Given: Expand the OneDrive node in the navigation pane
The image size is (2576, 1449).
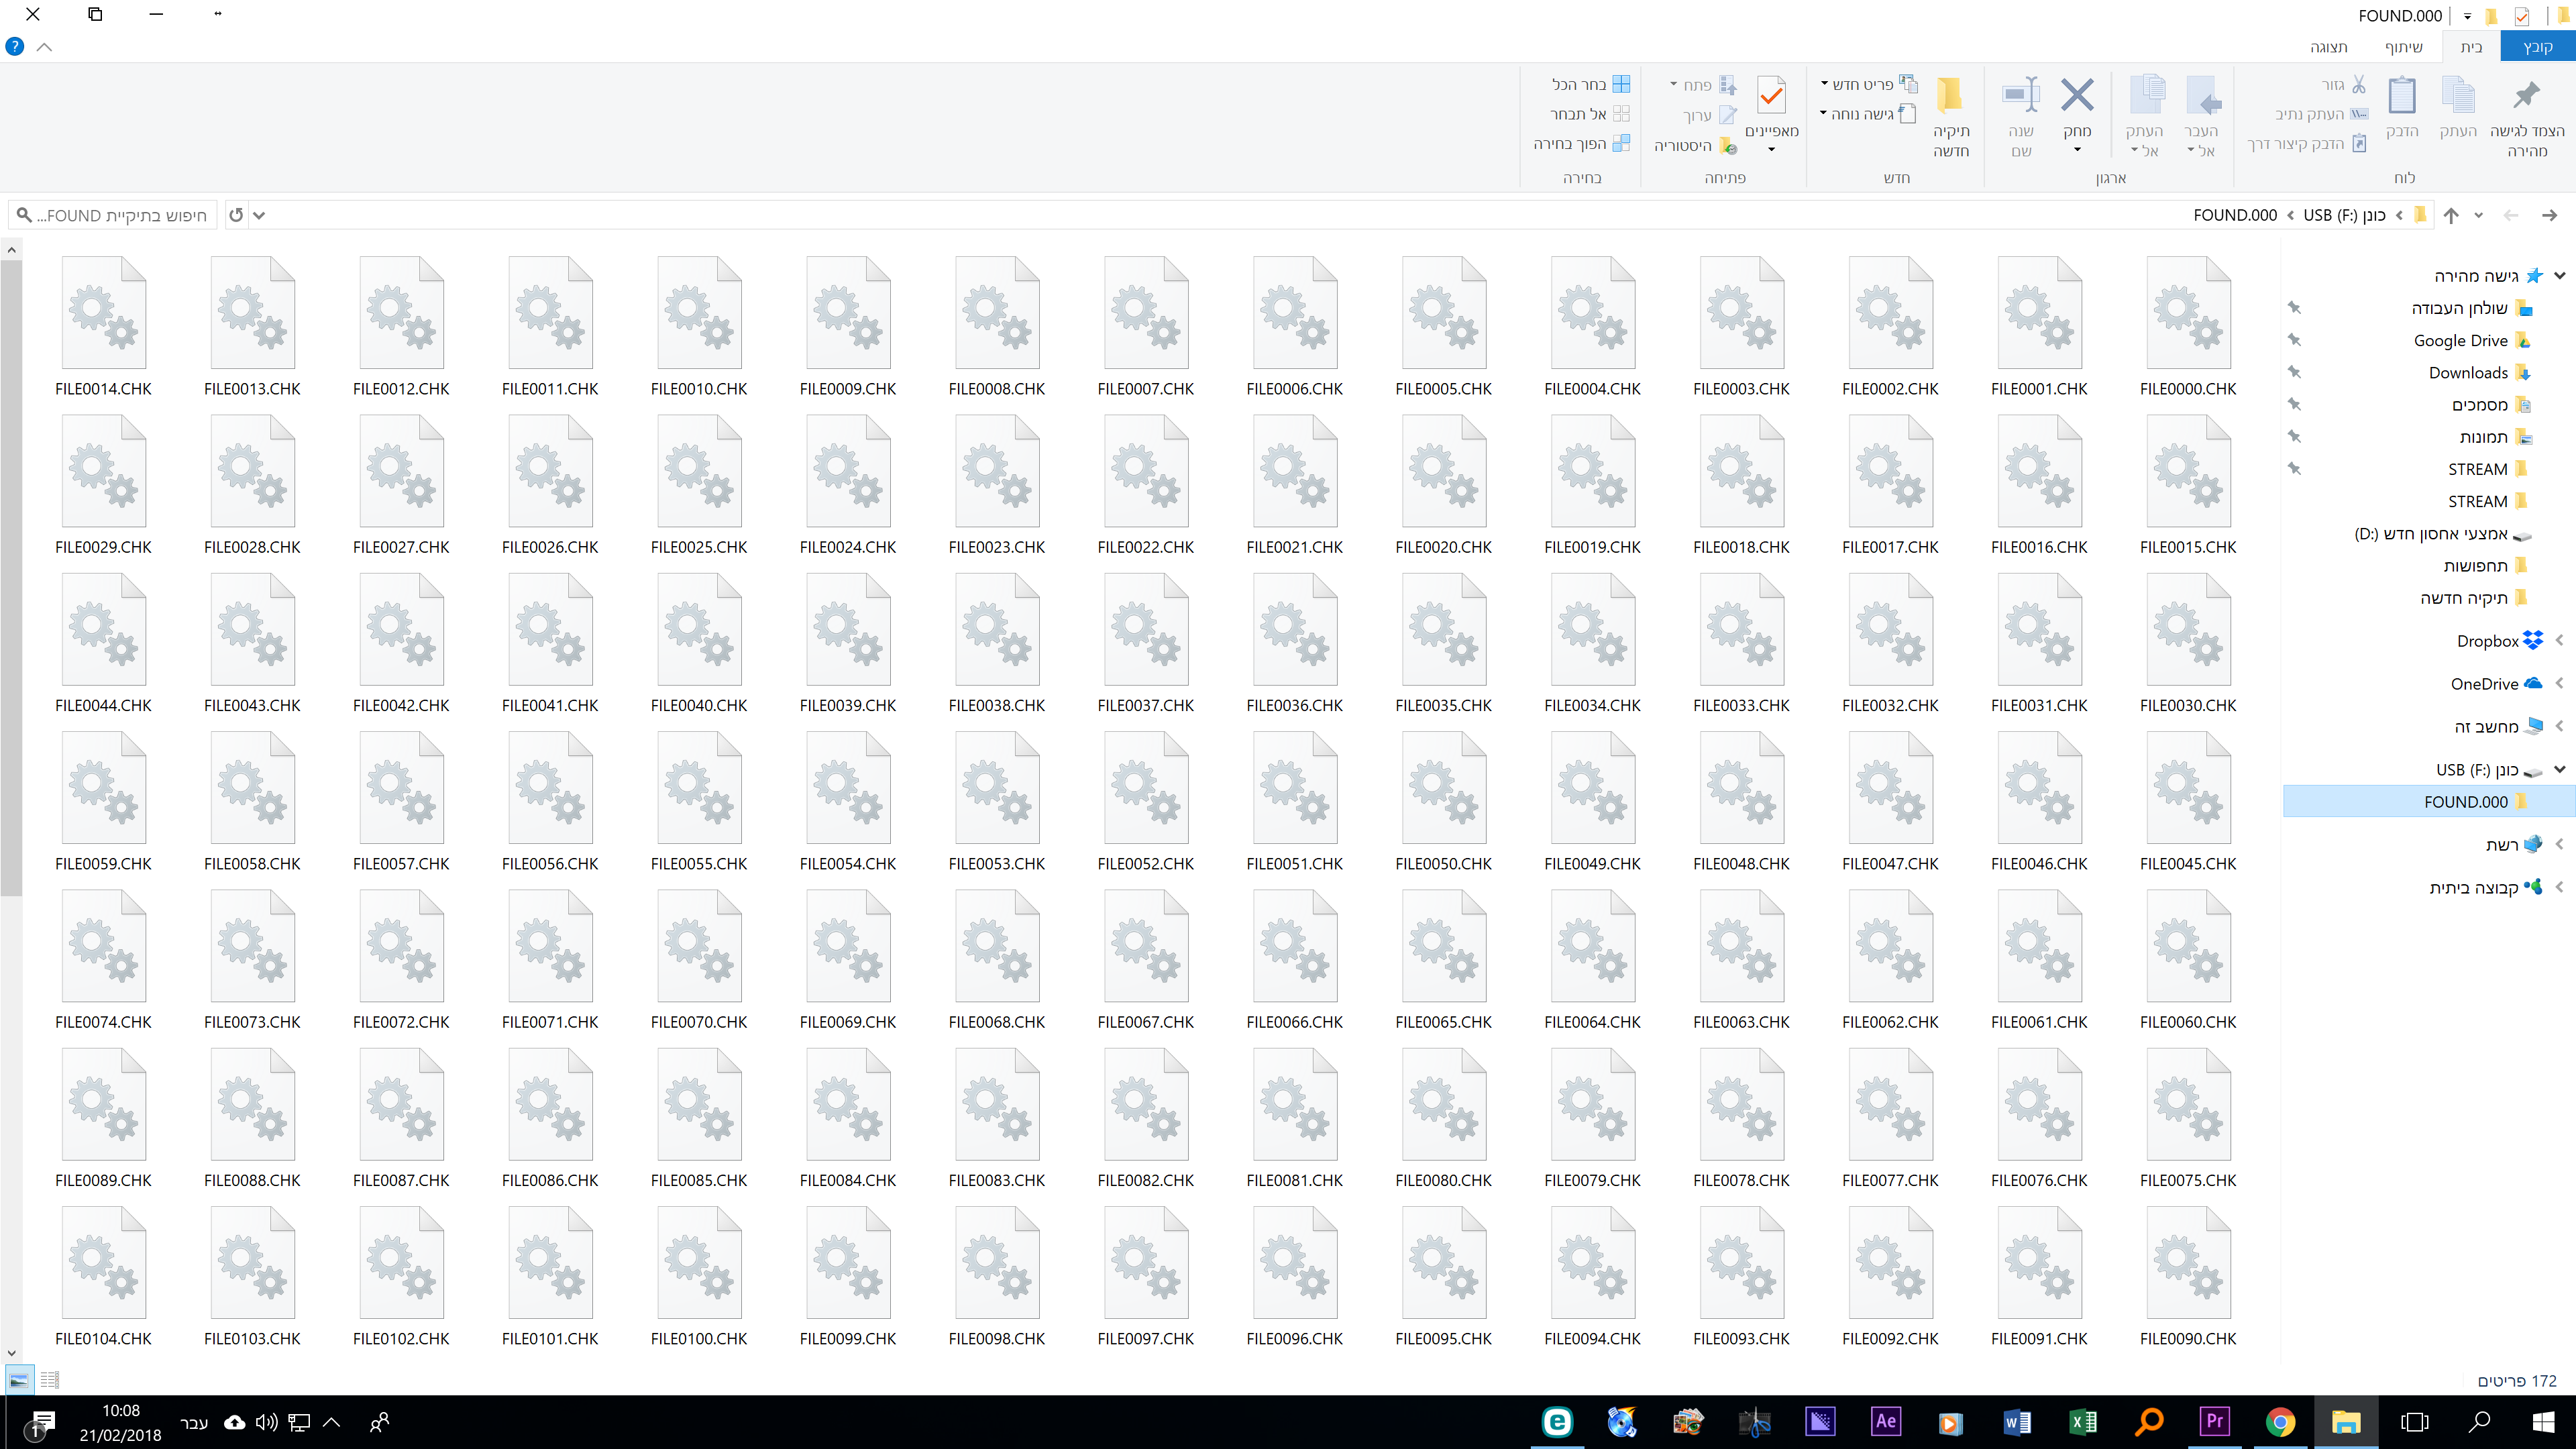Looking at the screenshot, I should (2560, 684).
